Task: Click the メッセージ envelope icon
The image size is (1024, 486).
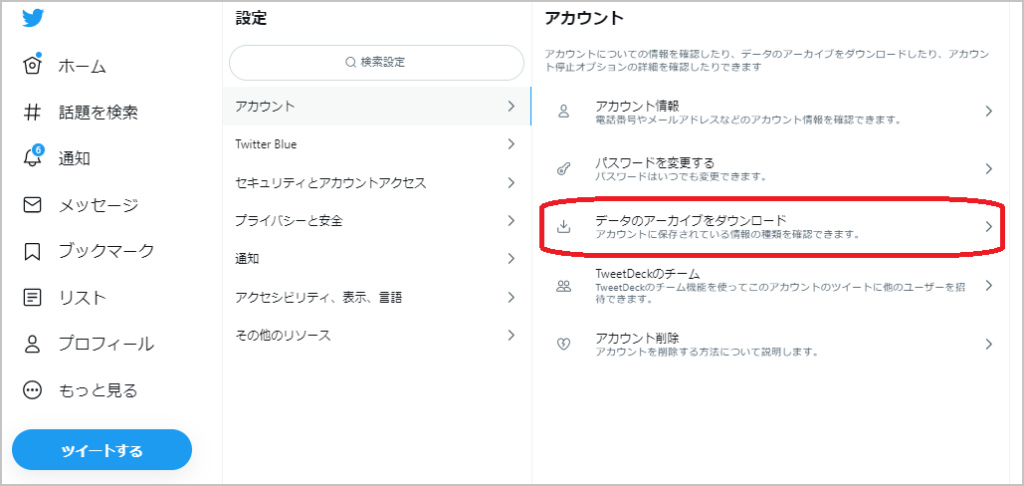Action: pyautogui.click(x=33, y=205)
